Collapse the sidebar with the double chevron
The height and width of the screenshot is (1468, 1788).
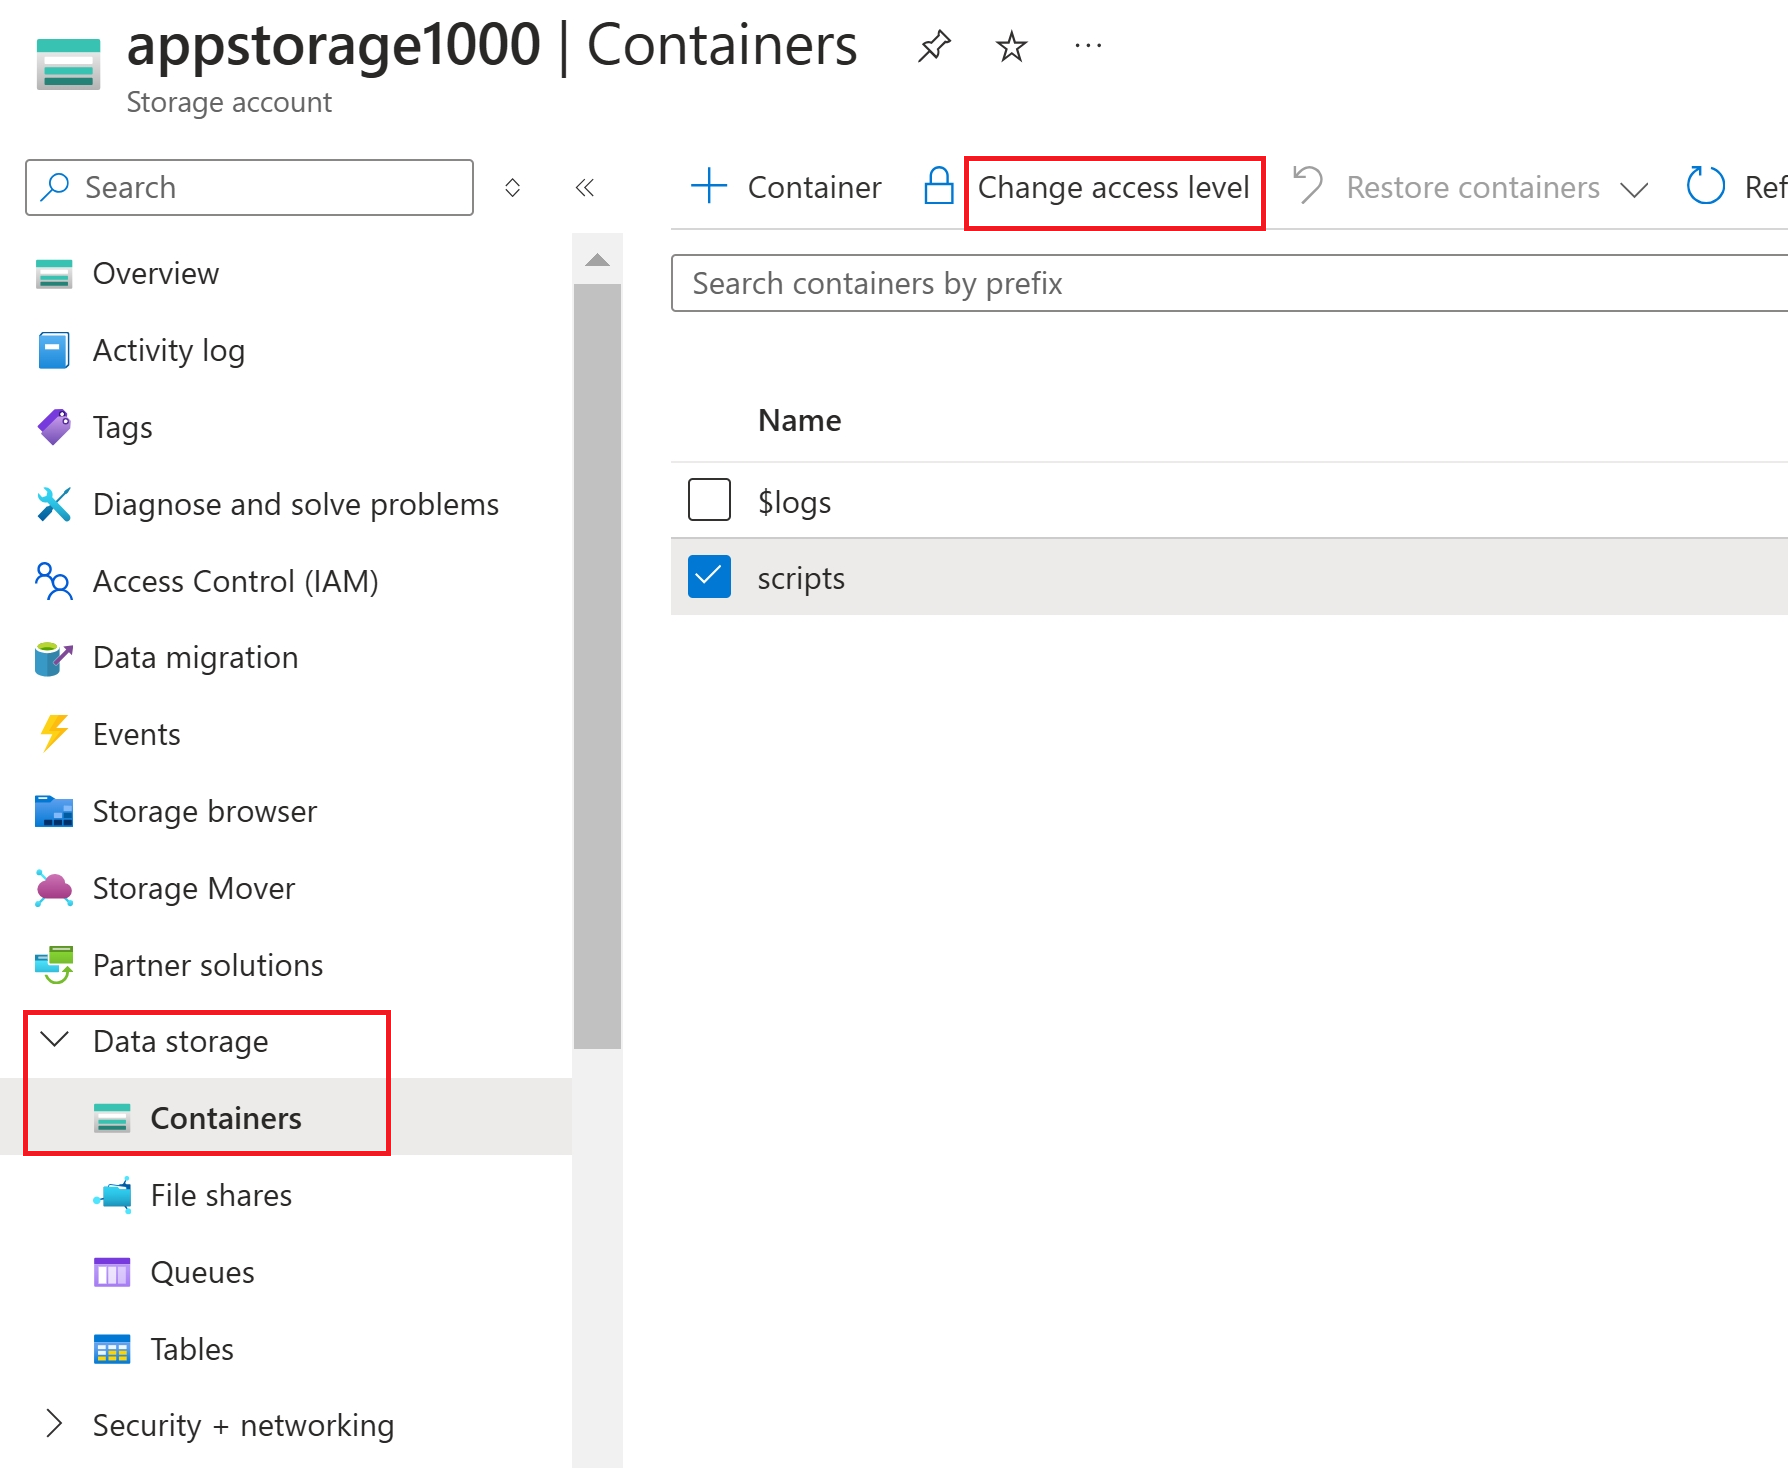tap(585, 187)
